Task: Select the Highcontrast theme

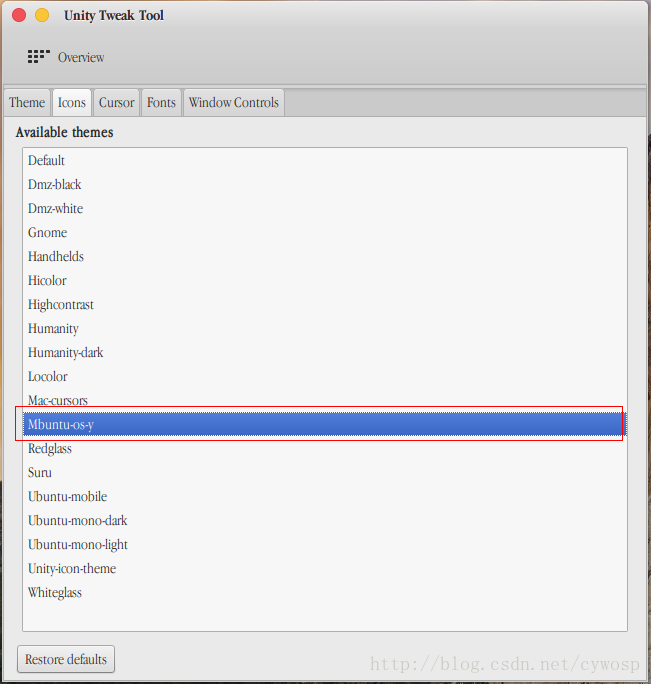Action: point(325,304)
